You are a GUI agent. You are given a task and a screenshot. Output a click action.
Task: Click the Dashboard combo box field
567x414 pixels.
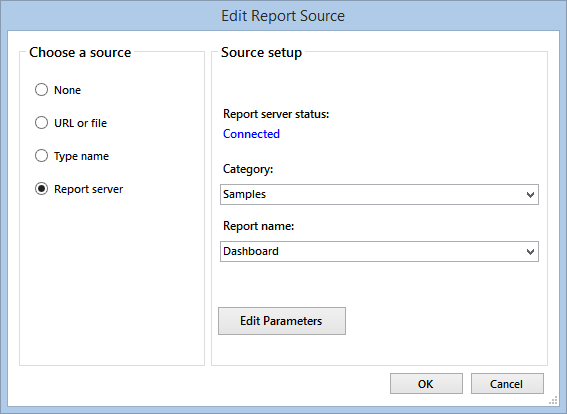(x=379, y=251)
